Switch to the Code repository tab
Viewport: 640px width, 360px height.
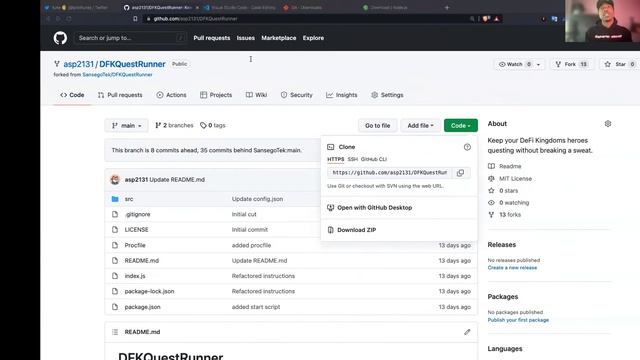point(72,95)
